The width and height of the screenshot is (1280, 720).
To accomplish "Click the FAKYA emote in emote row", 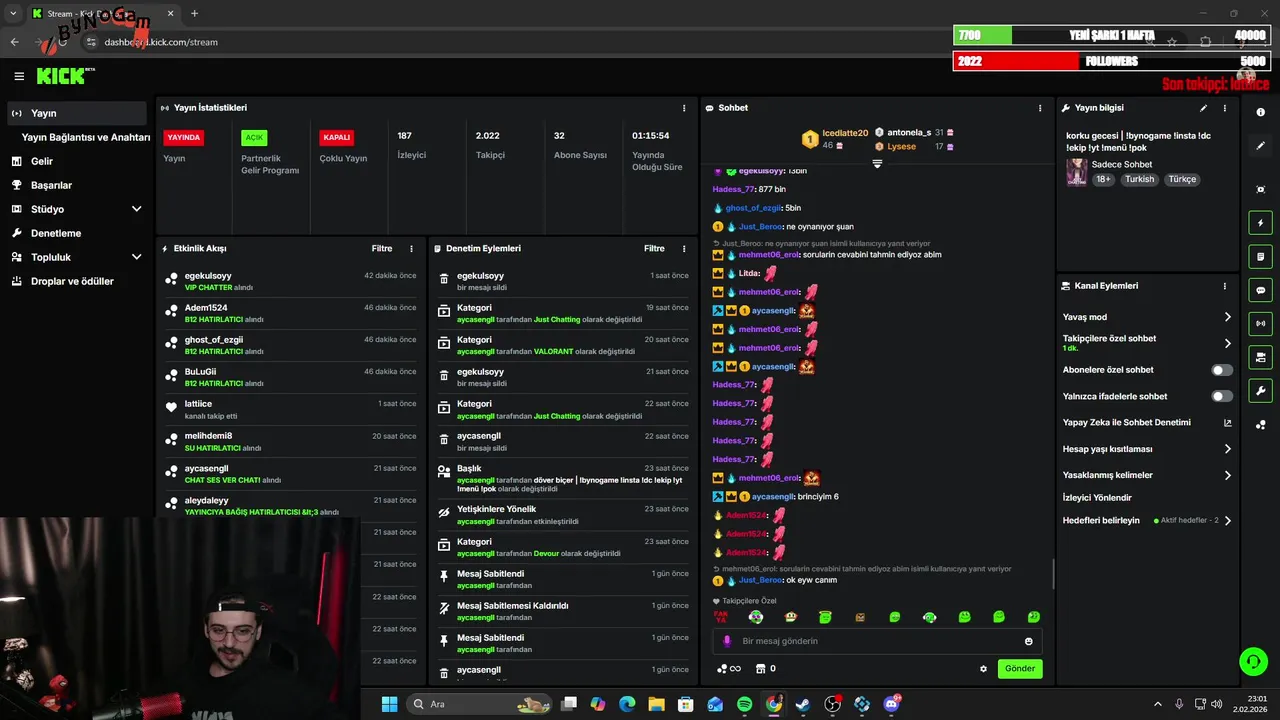I will [x=721, y=617].
